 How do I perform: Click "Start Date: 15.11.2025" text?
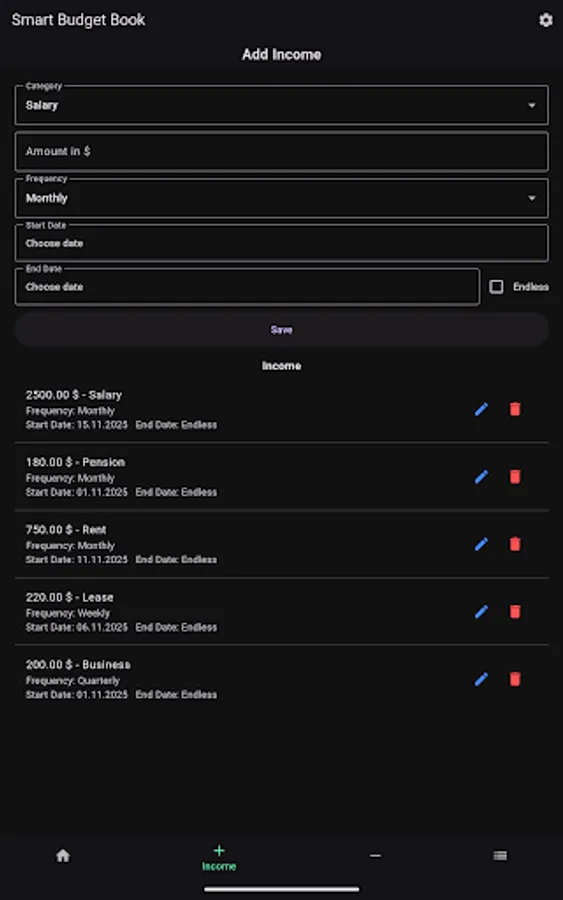[x=76, y=425]
